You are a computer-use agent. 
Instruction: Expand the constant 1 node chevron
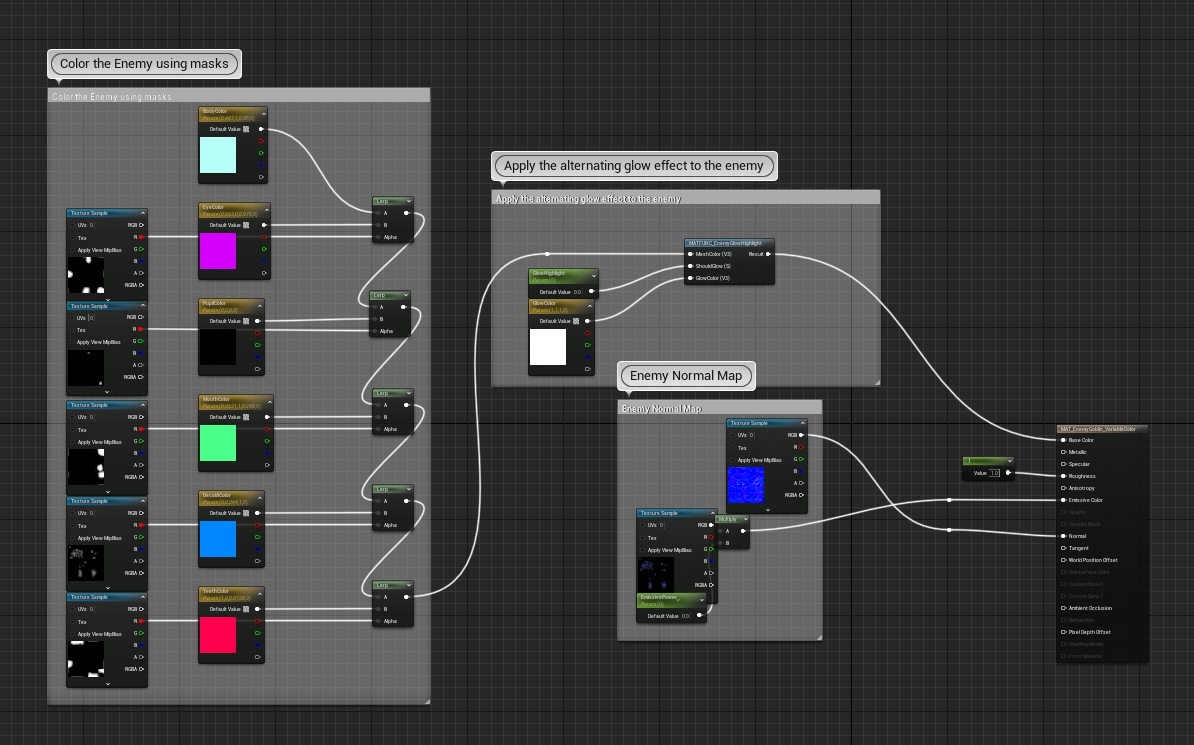(x=1010, y=461)
